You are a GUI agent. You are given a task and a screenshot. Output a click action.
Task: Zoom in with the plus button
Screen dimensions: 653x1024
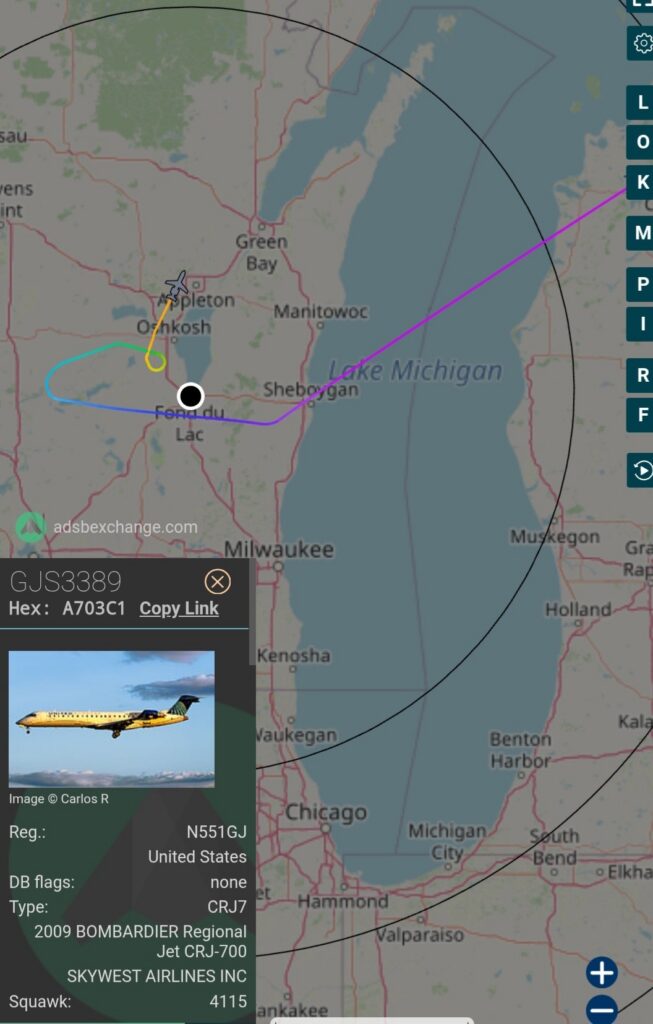click(601, 972)
